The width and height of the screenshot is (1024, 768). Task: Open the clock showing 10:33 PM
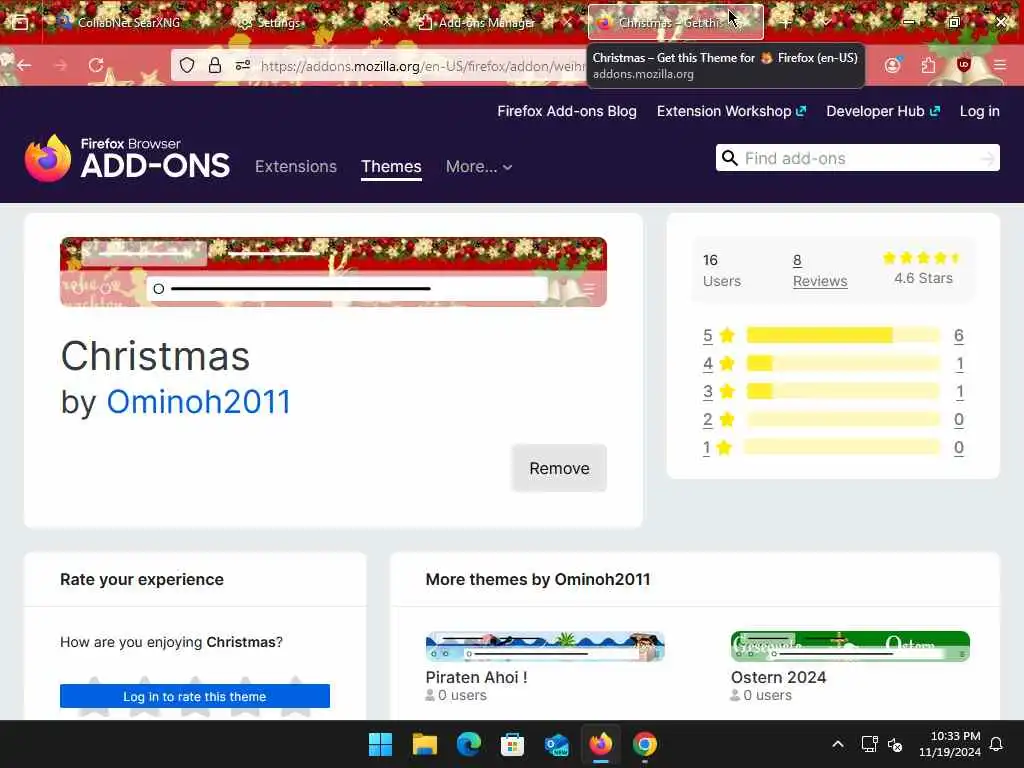950,744
